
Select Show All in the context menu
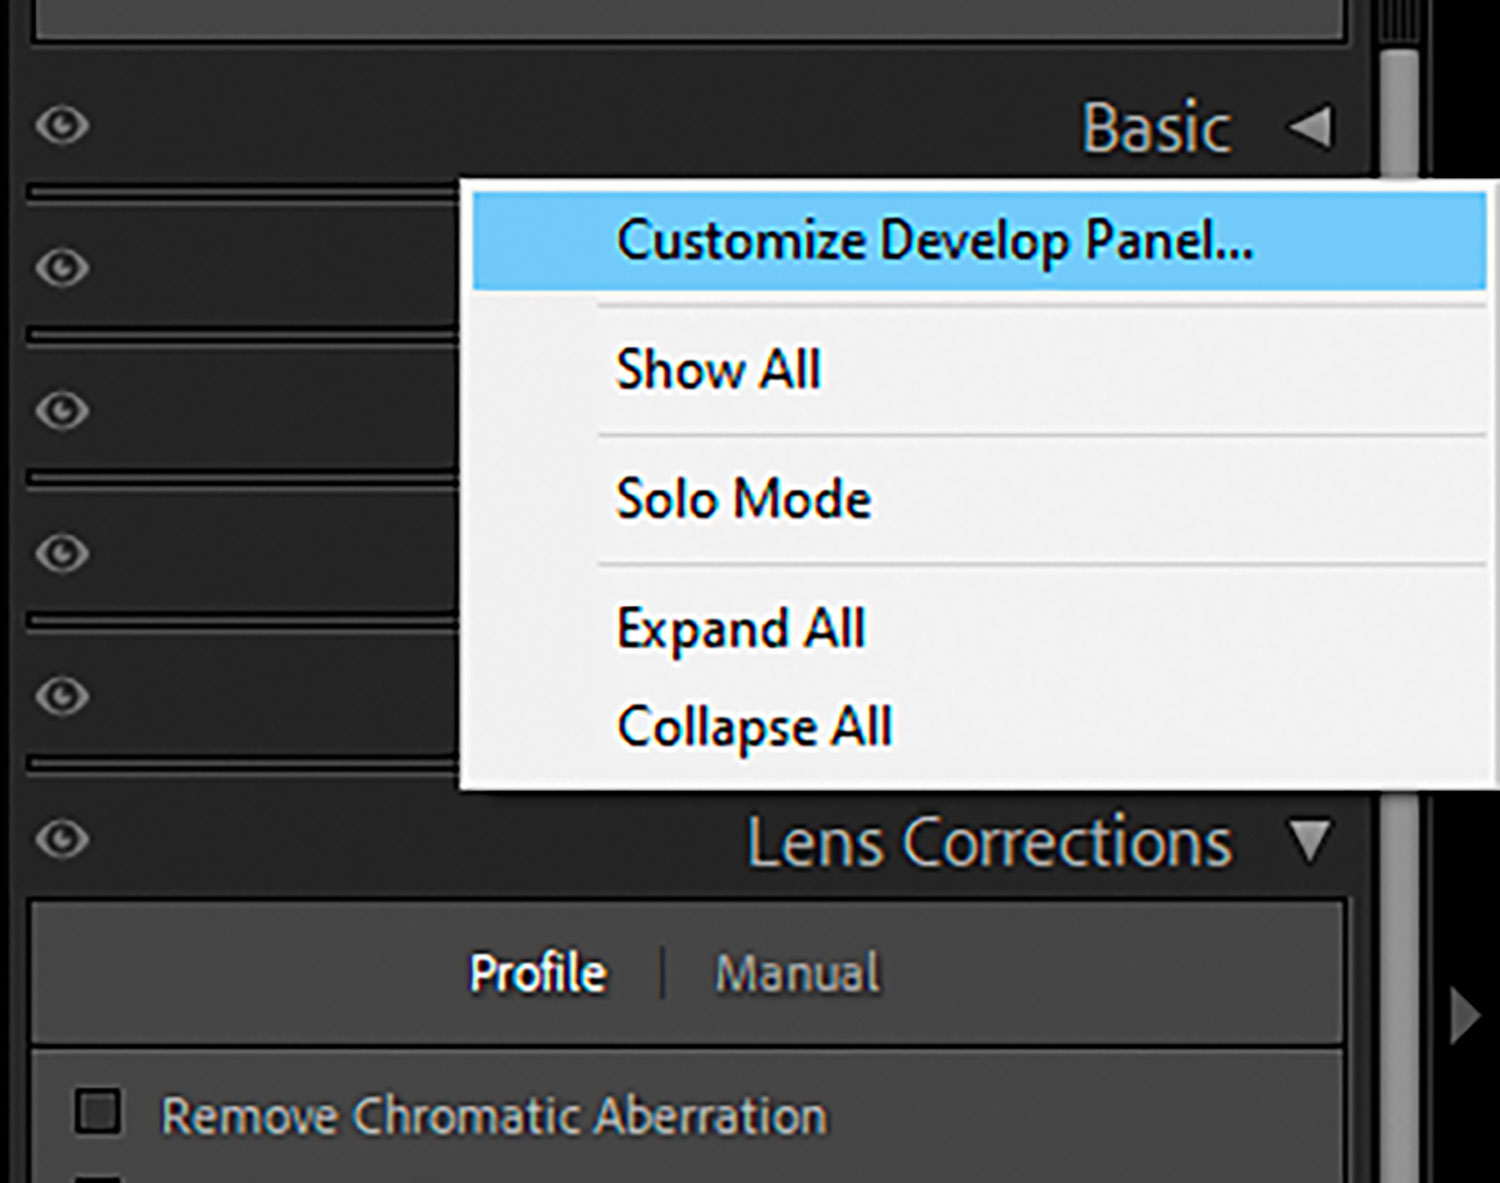tap(718, 369)
